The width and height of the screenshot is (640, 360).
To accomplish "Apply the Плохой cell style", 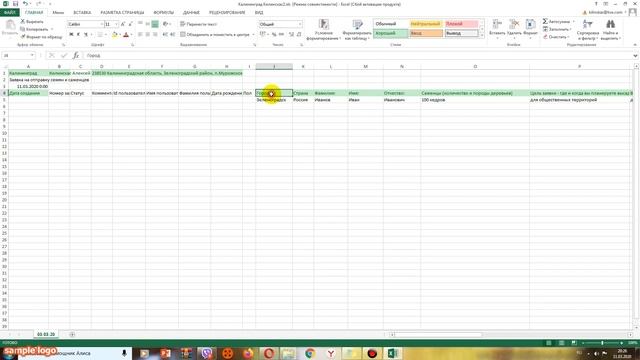I will click(461, 24).
